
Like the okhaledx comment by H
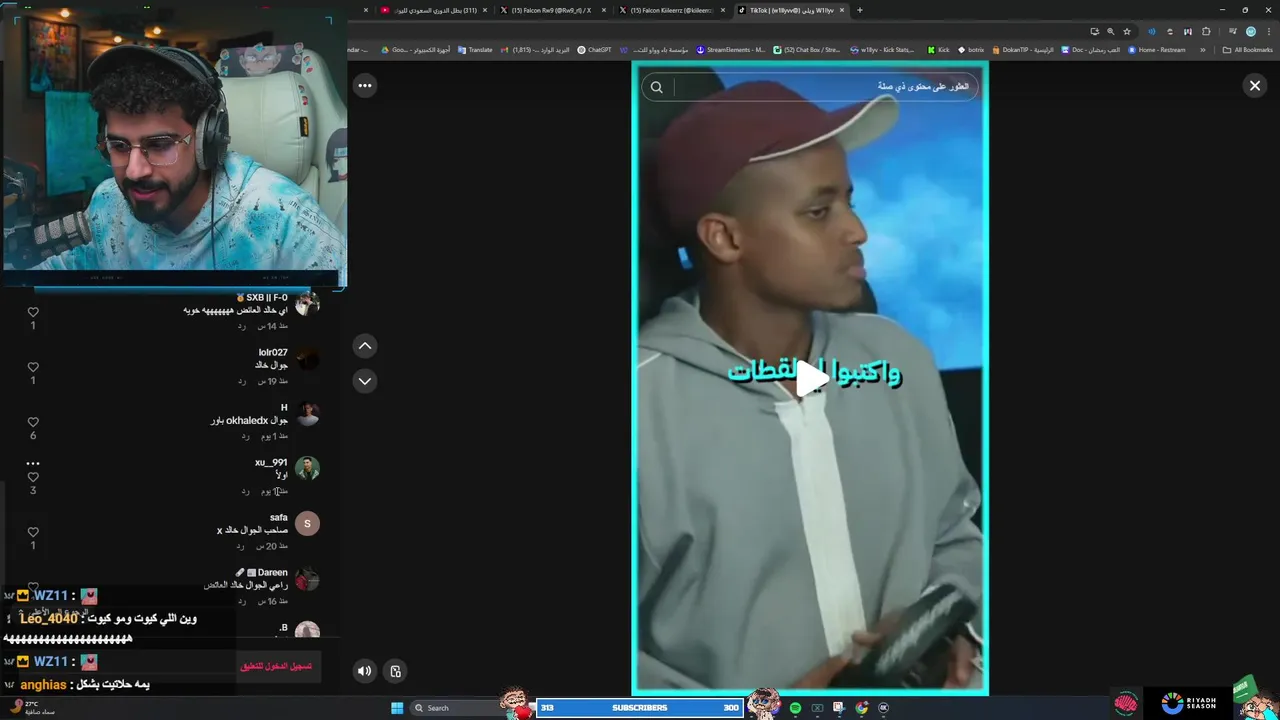click(x=33, y=422)
